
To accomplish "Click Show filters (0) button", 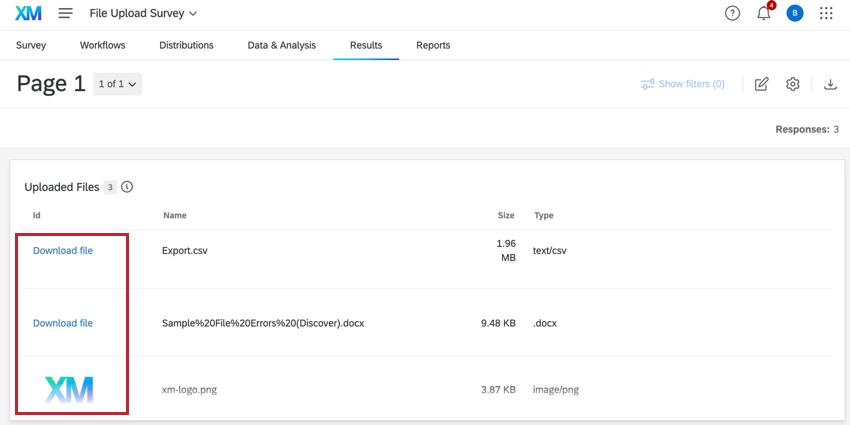I will [x=683, y=84].
